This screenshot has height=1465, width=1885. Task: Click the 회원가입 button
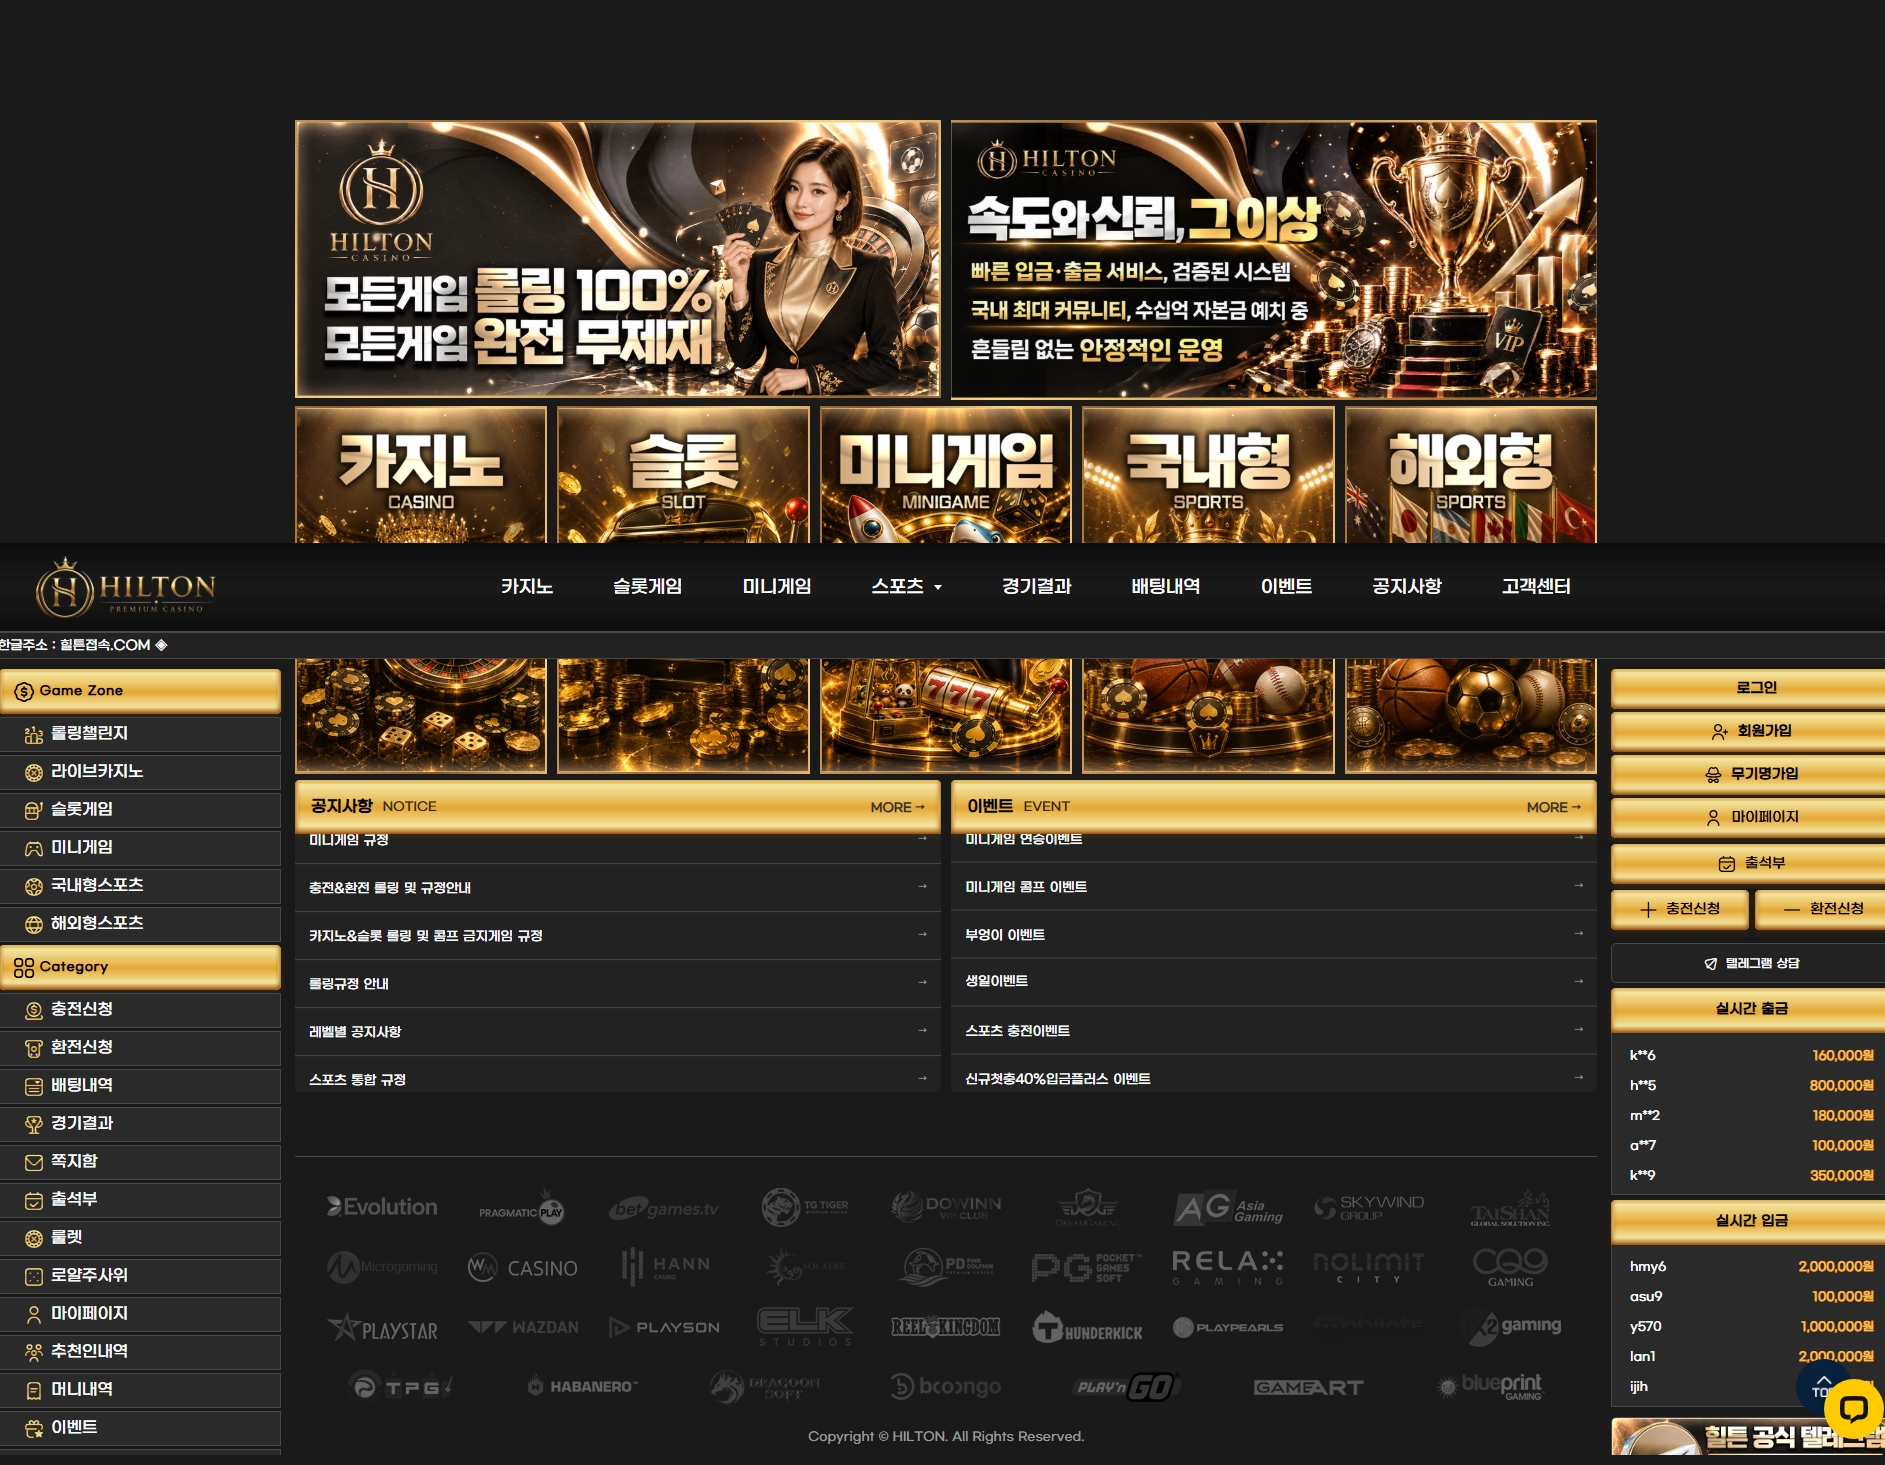click(x=1748, y=731)
